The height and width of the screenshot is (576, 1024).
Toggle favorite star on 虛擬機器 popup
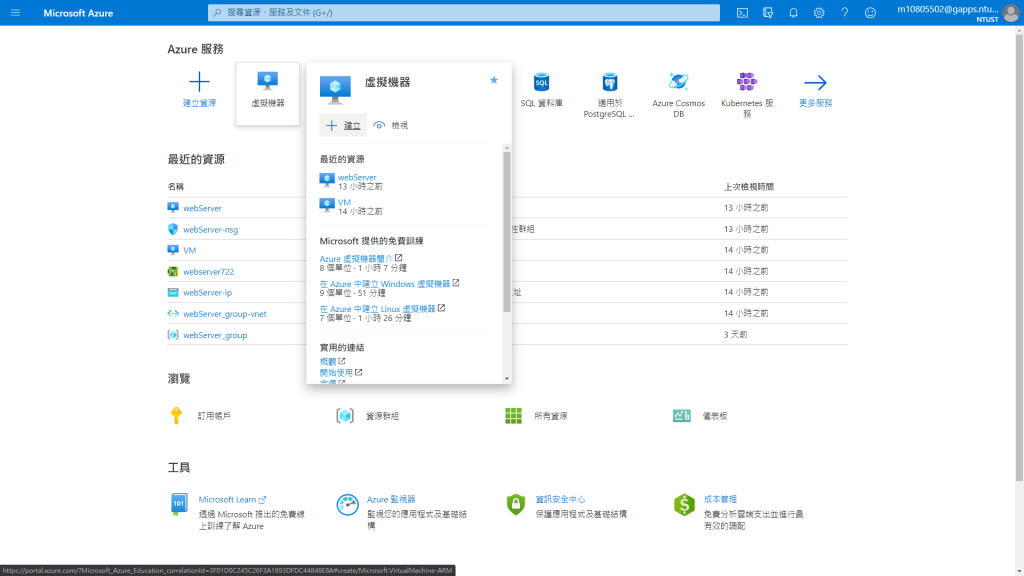click(494, 80)
